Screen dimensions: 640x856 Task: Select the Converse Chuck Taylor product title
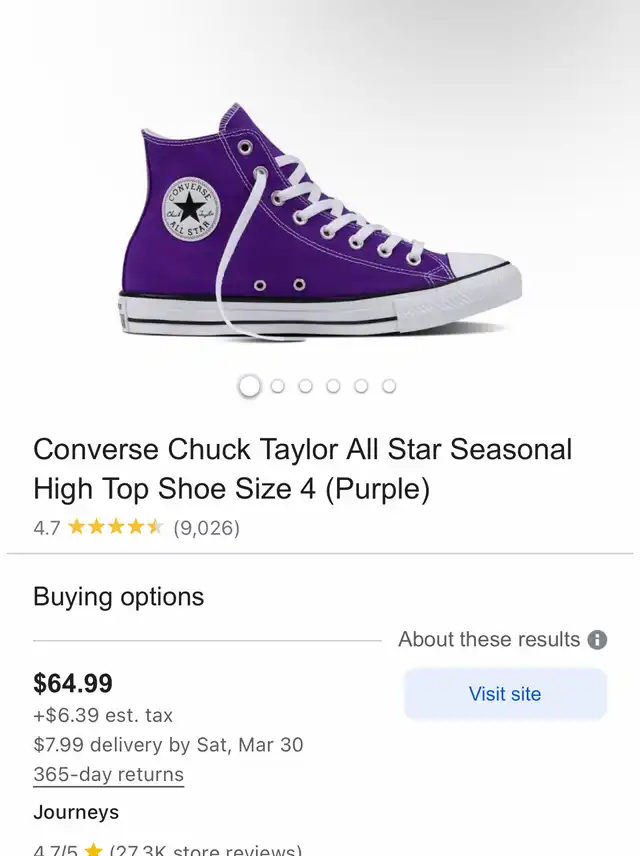coord(303,469)
